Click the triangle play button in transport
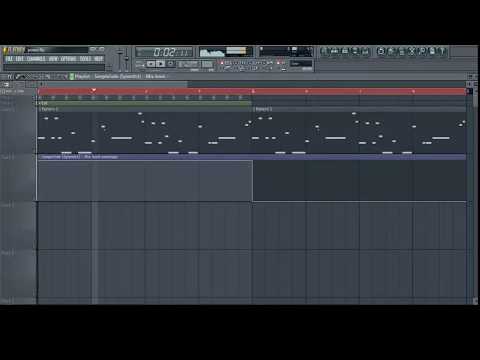Image resolution: width=480 pixels, height=360 pixels. [161, 64]
